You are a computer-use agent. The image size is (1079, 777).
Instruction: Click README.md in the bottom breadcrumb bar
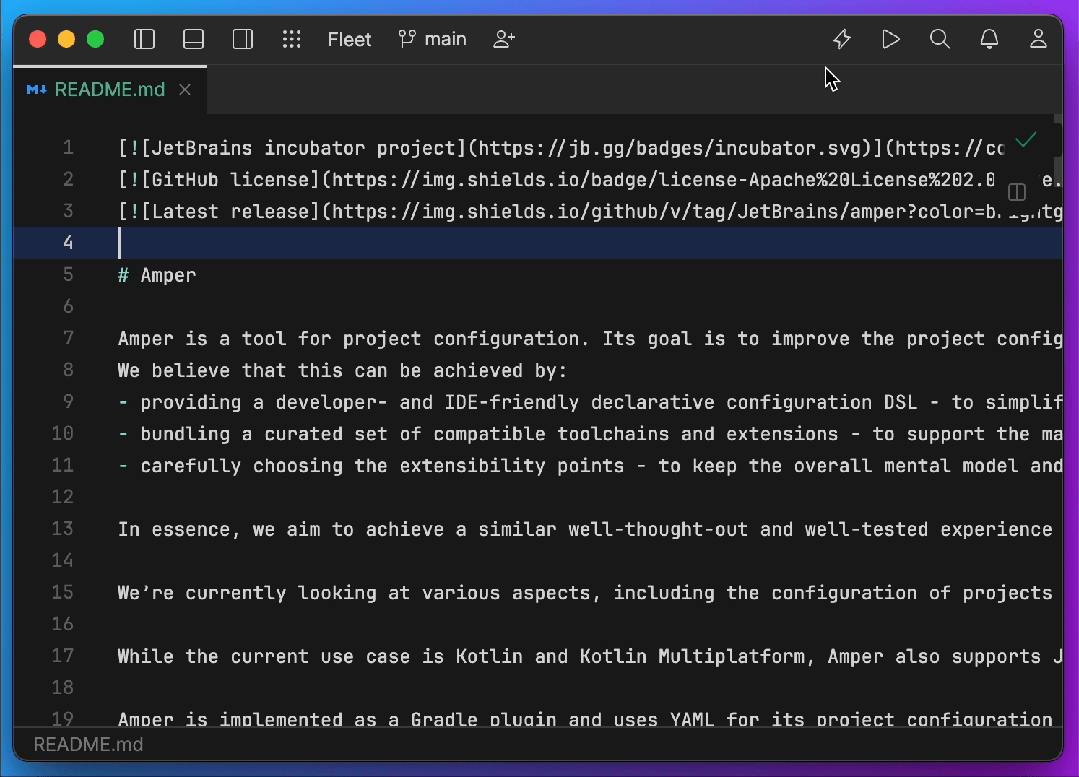88,745
